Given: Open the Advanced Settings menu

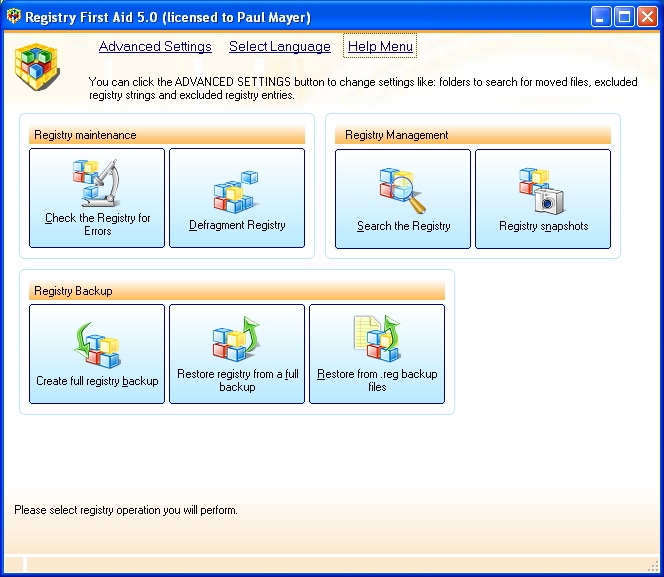Looking at the screenshot, I should pyautogui.click(x=155, y=47).
